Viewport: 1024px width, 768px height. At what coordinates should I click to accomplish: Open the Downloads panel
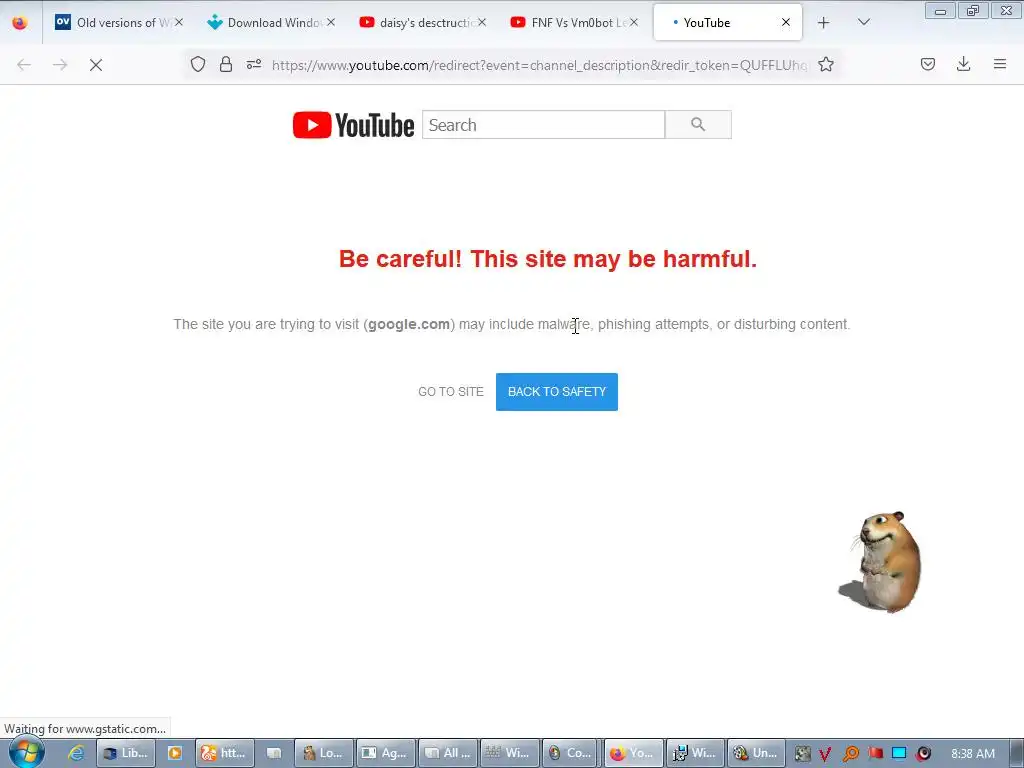(963, 64)
